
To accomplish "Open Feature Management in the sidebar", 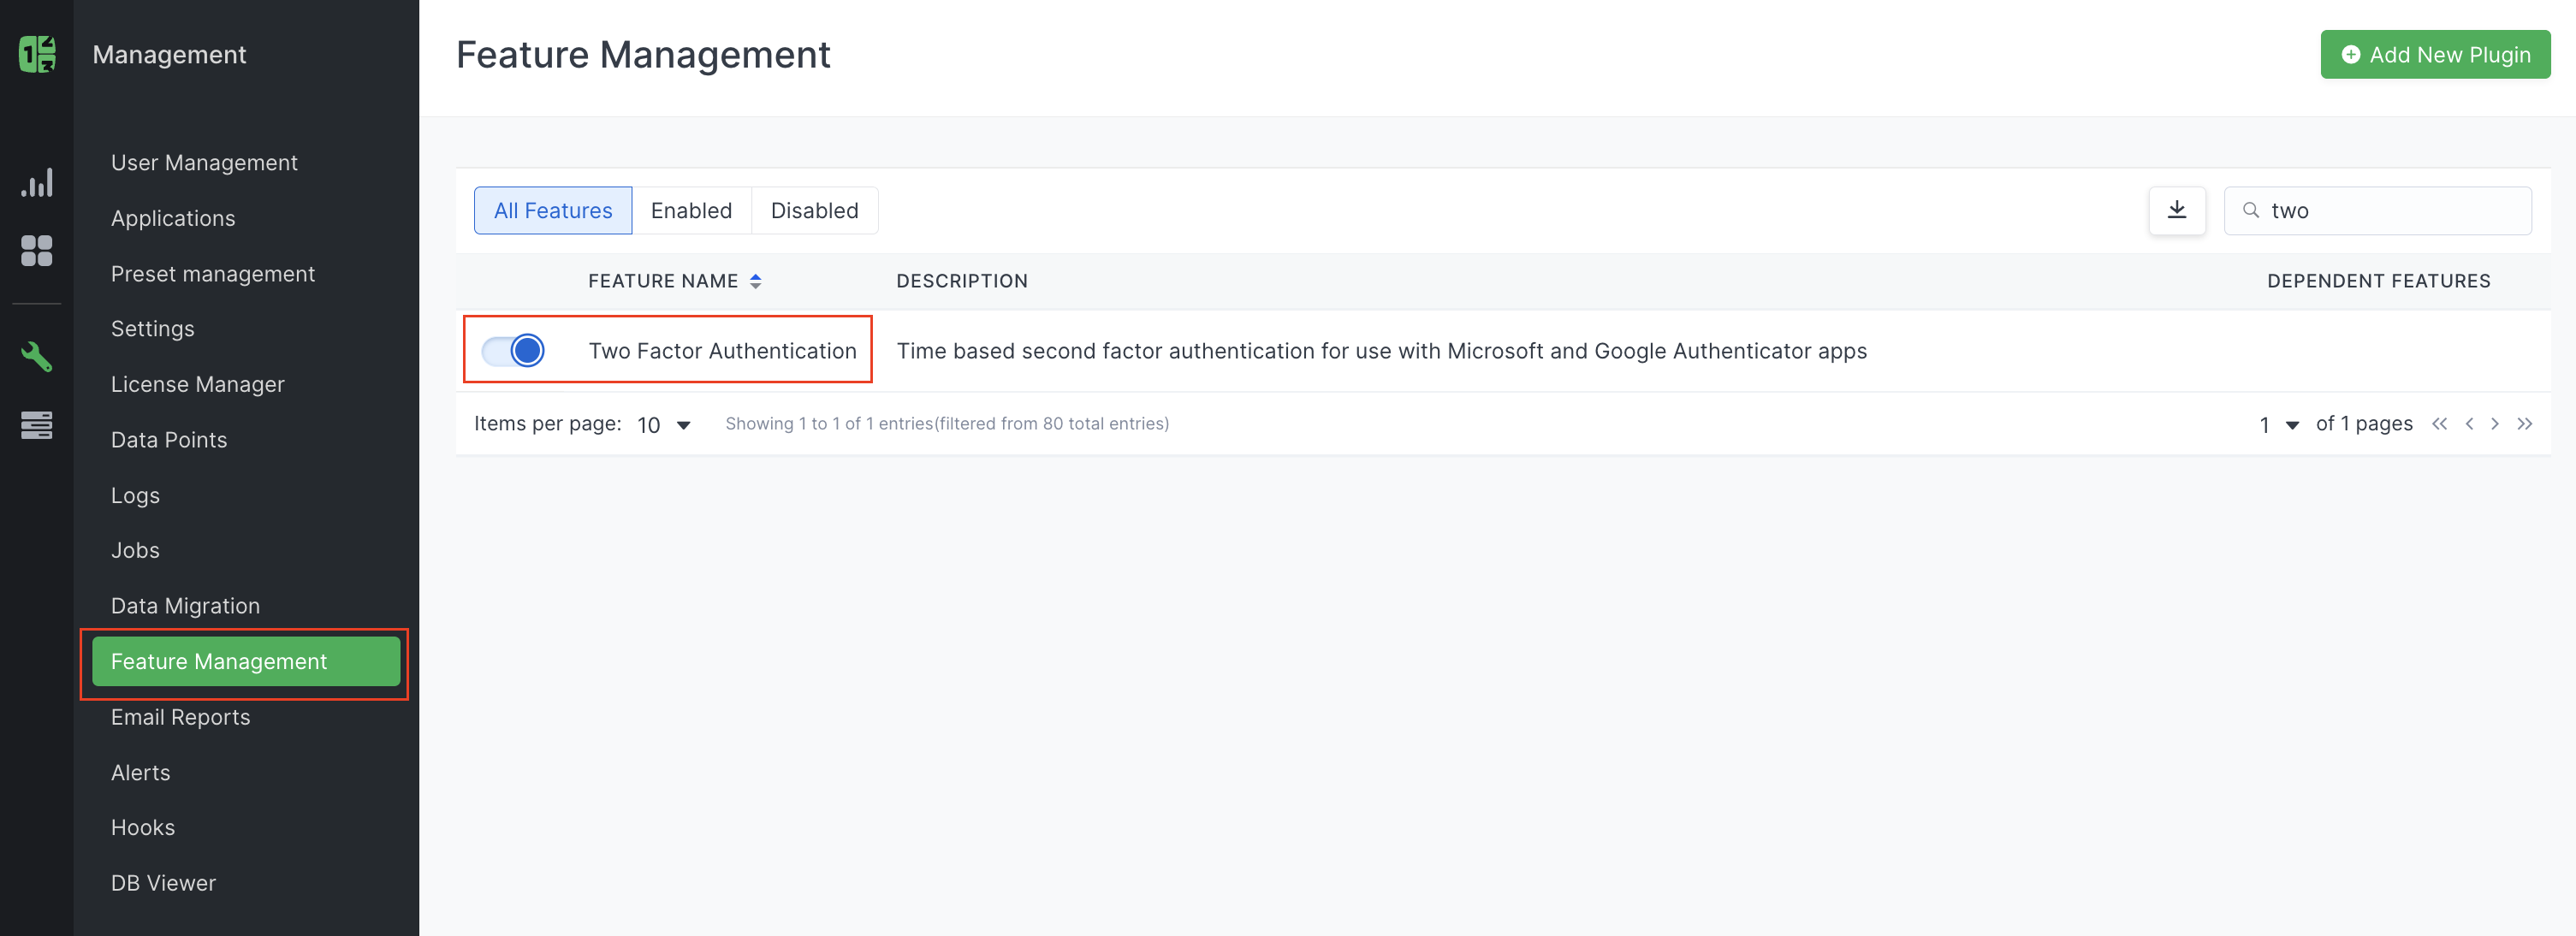I will coord(244,661).
